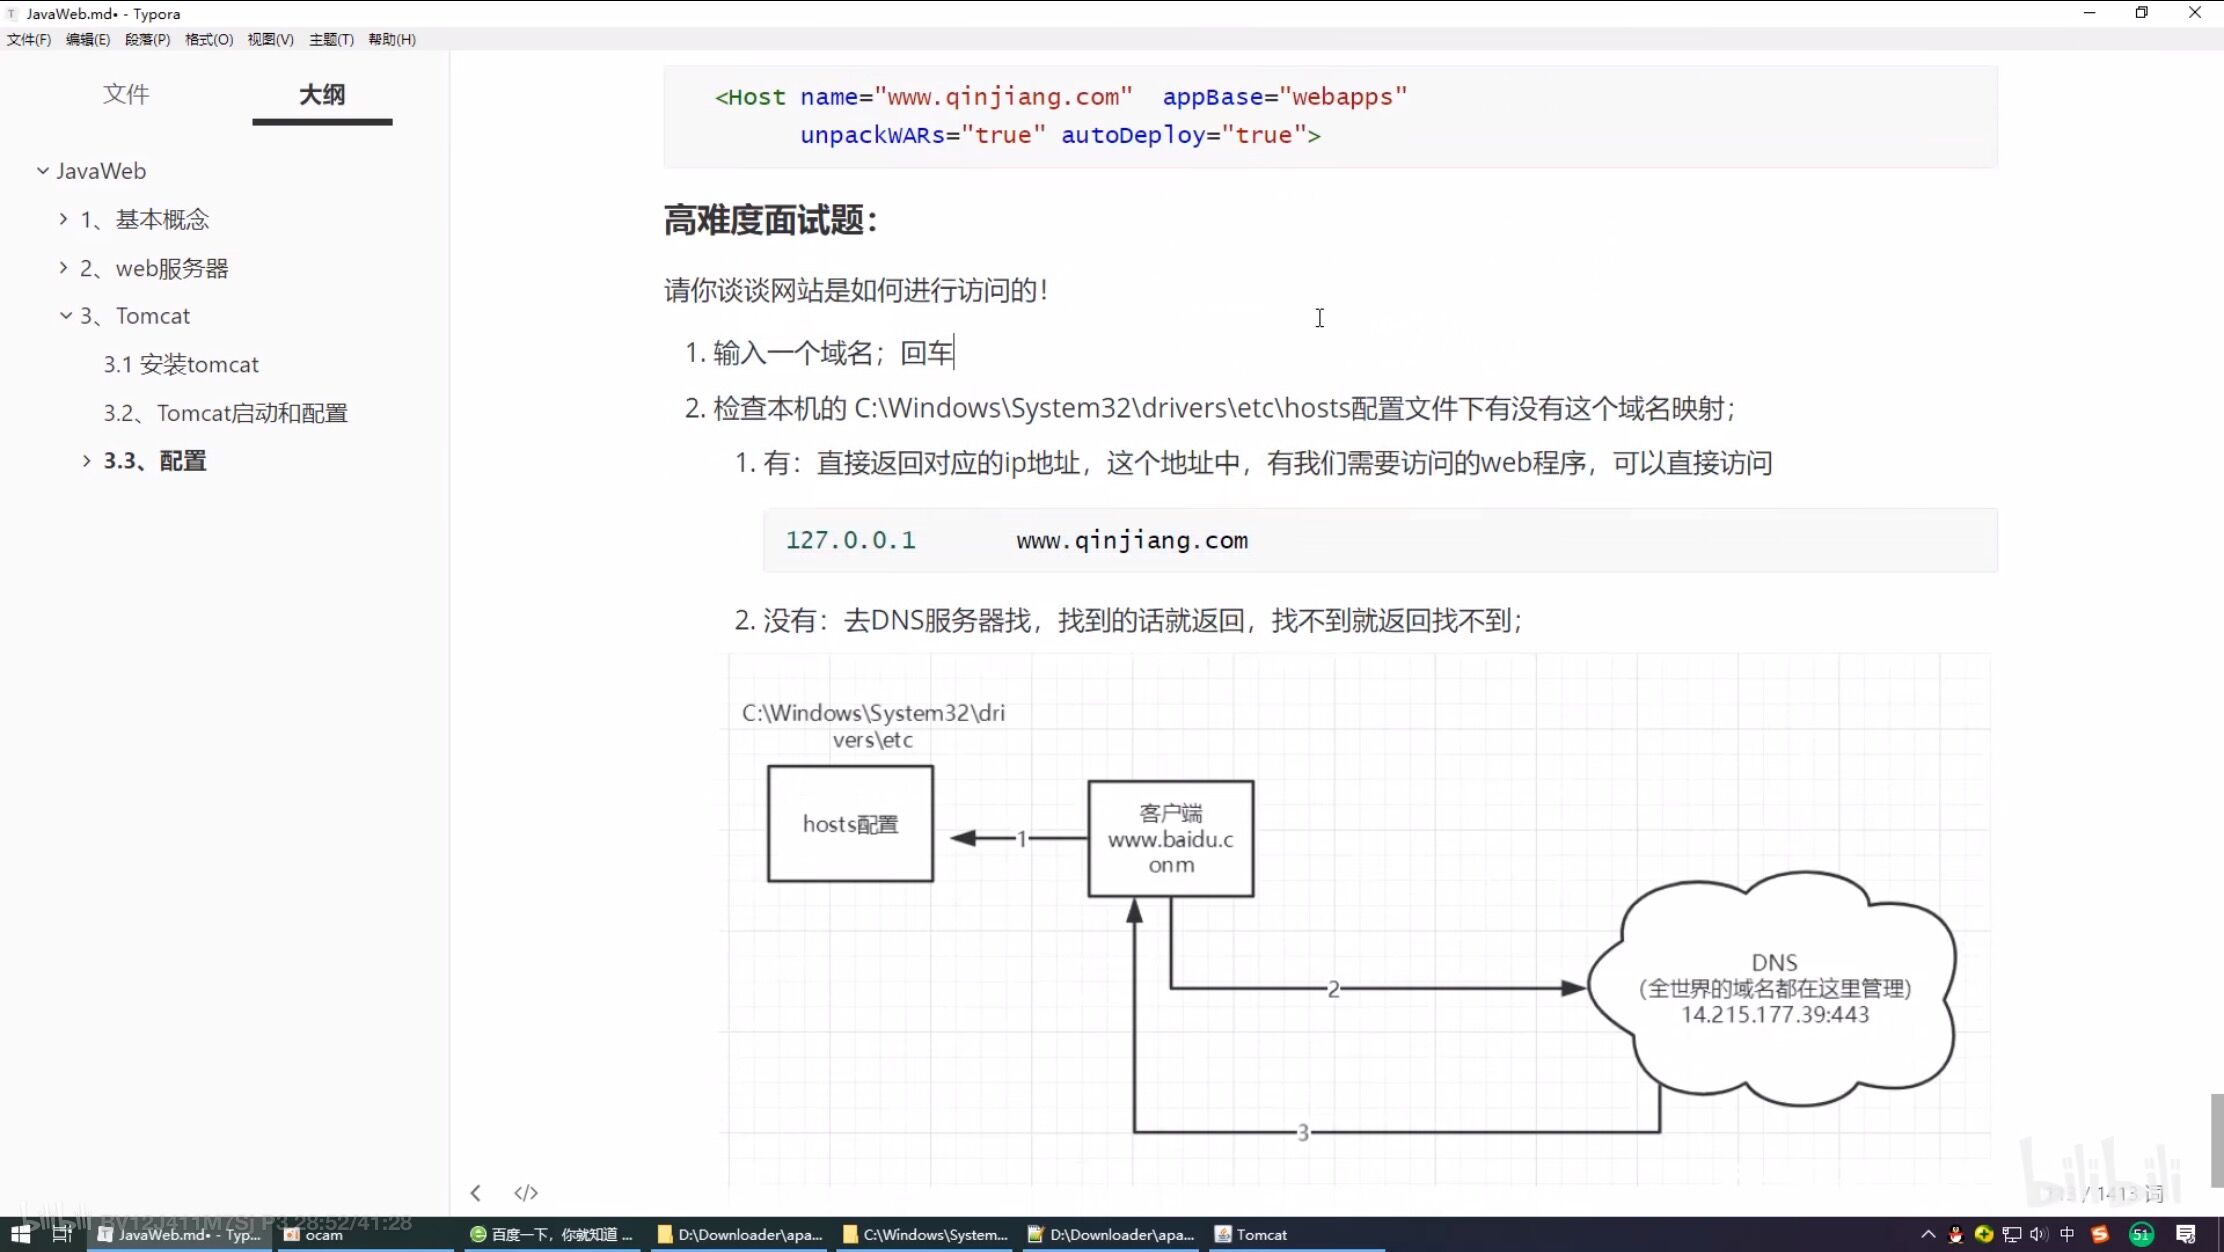Screen dimensions: 2224x1252
Task: Collapse the JavaWeb outline root
Action: point(43,171)
